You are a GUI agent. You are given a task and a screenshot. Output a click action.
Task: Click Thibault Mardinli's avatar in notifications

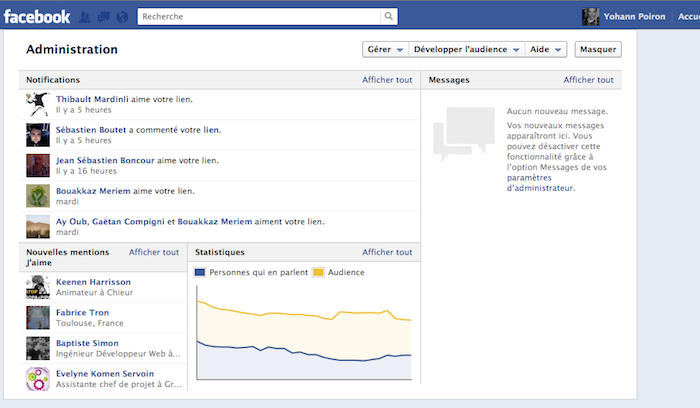[38, 105]
